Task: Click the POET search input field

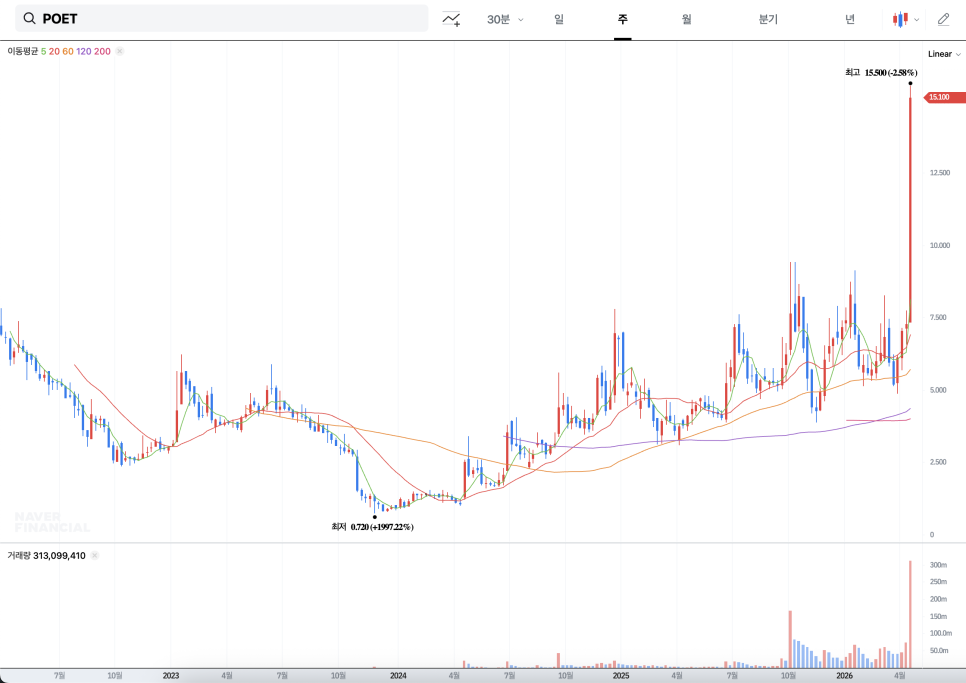Action: [230, 19]
